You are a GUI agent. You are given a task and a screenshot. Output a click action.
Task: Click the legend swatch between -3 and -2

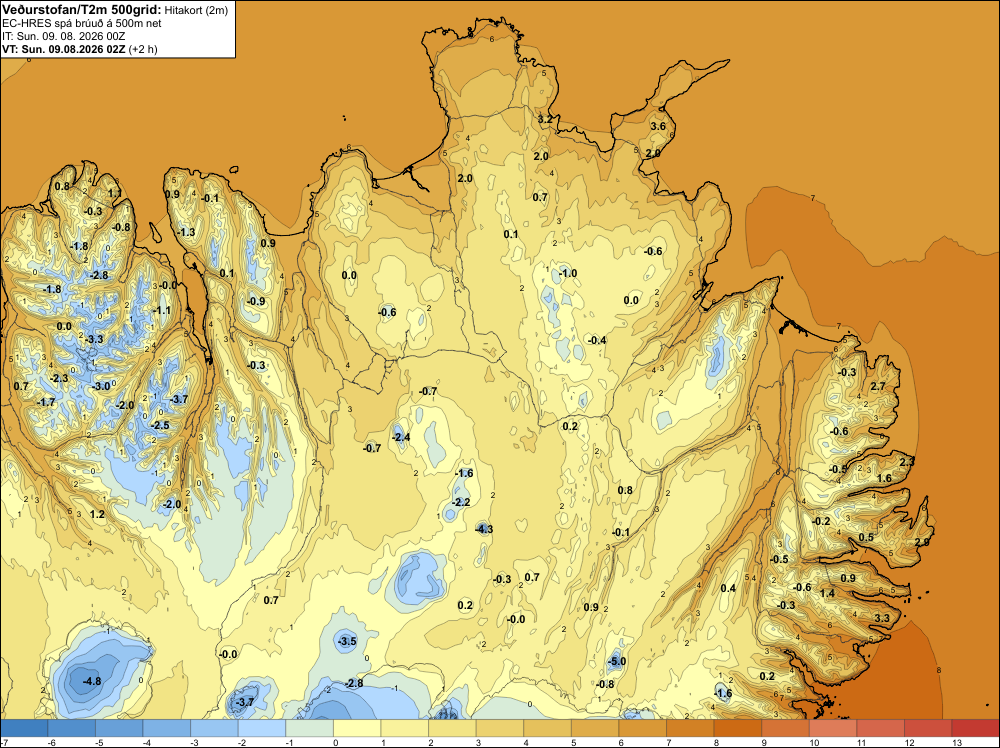click(214, 728)
